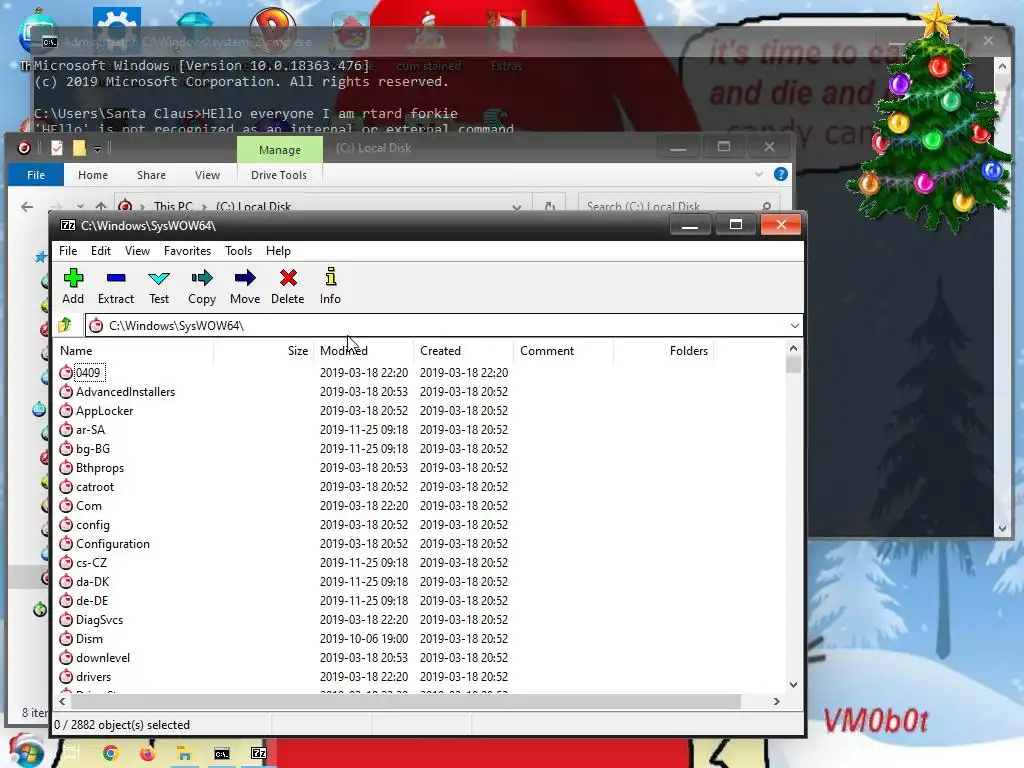Open the Favorites menu
1024x768 pixels.
click(187, 251)
